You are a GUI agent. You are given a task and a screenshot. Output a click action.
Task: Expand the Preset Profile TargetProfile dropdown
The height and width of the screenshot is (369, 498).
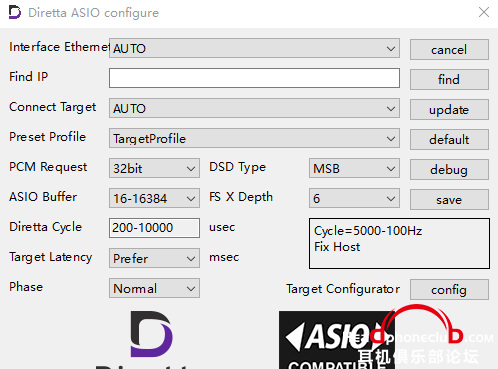(254, 138)
